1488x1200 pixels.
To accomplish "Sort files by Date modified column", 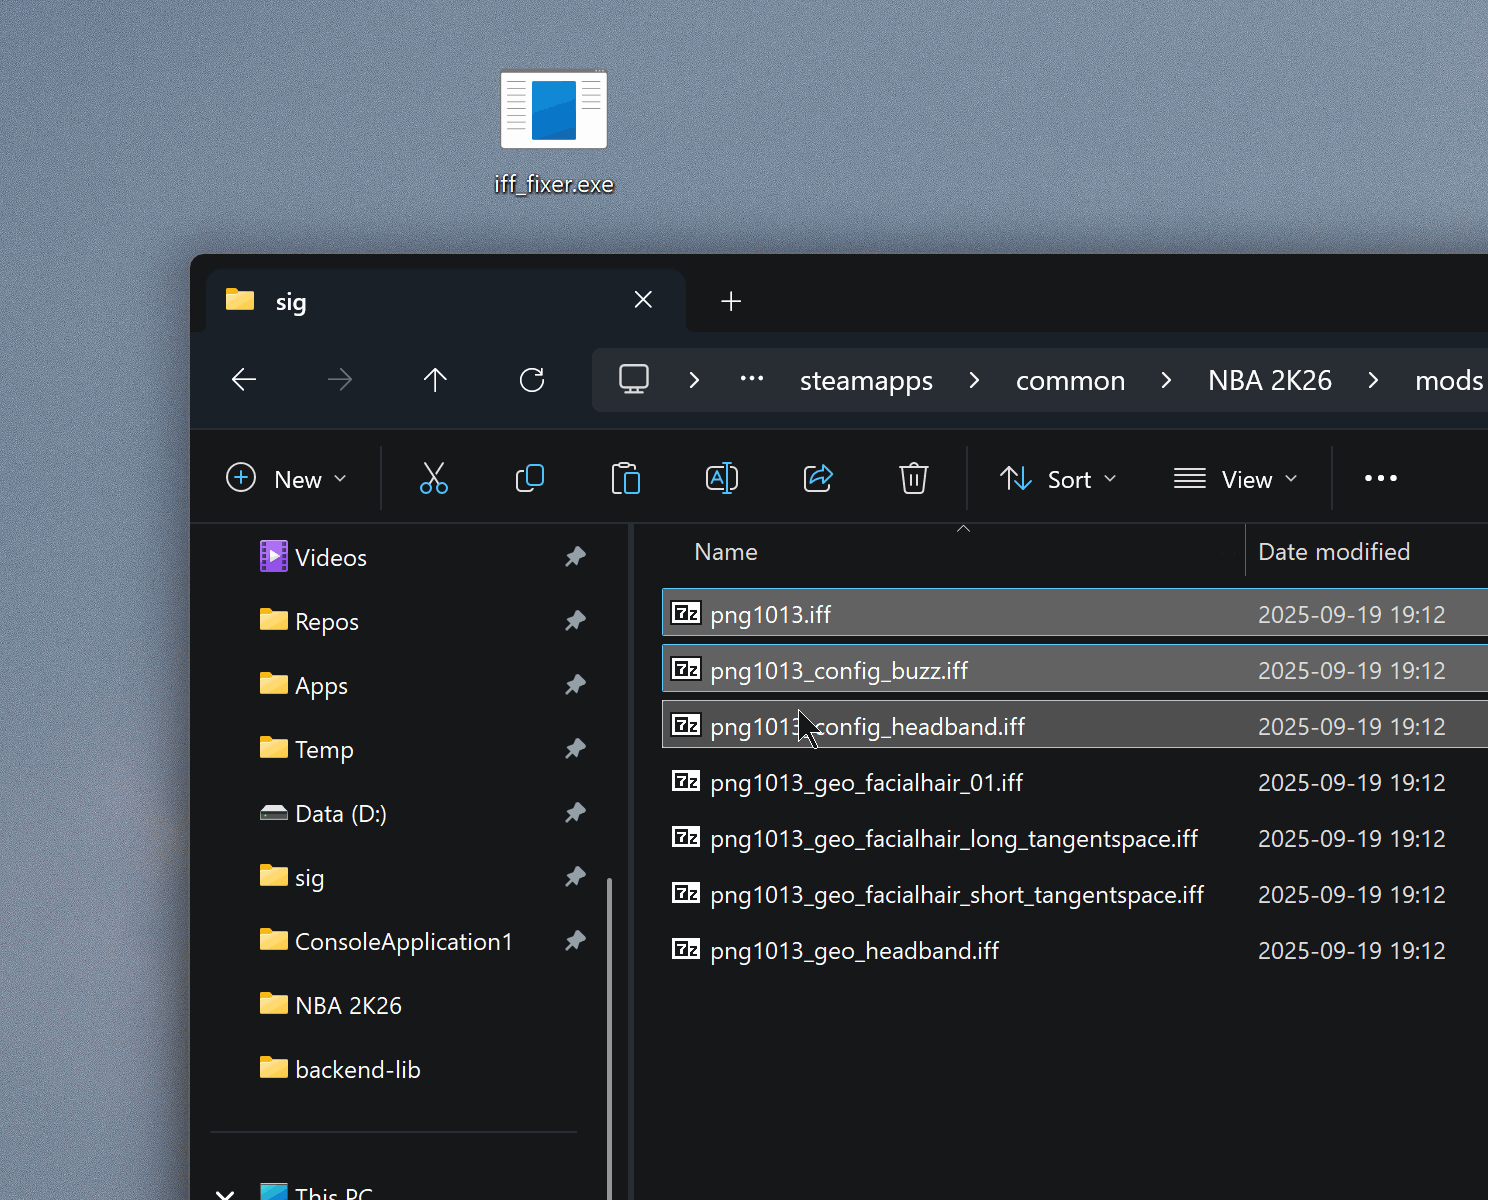I will point(1334,552).
